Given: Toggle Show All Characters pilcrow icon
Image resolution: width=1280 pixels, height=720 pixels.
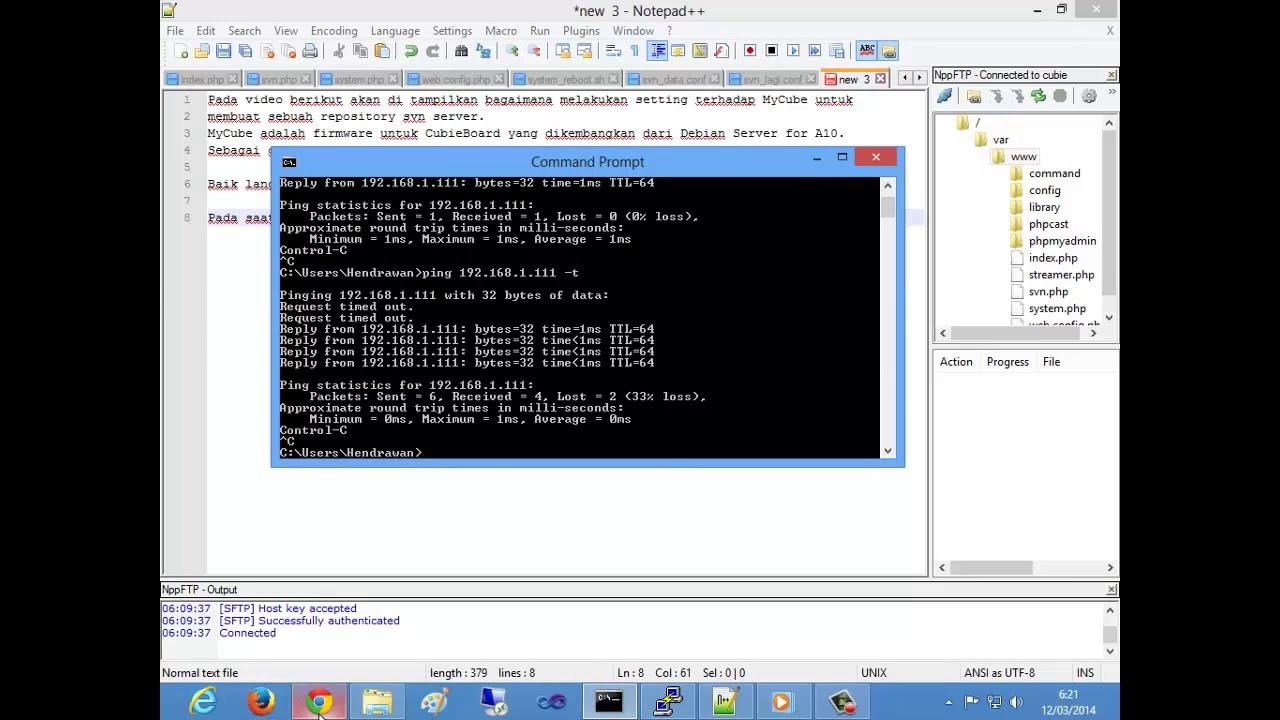Looking at the screenshot, I should click(634, 51).
